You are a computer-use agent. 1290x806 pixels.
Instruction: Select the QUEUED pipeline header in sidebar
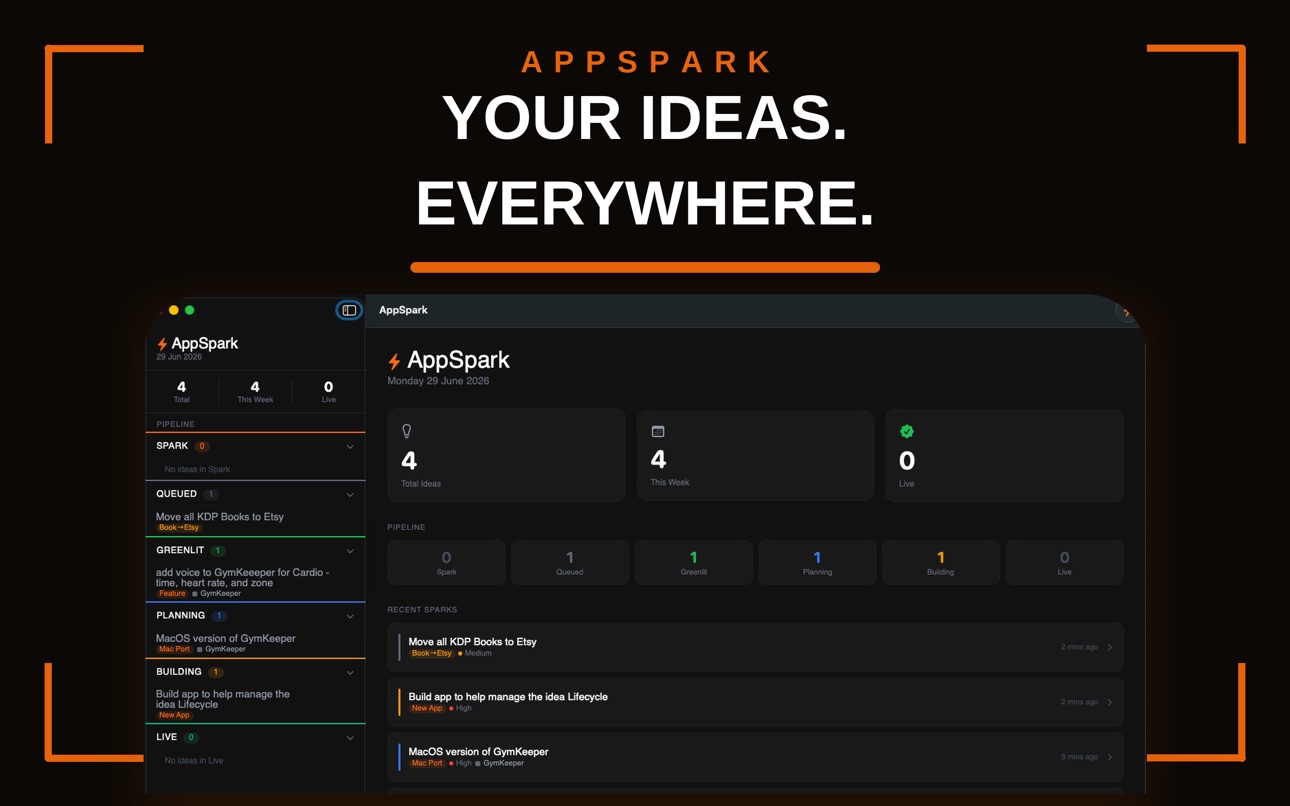(x=255, y=494)
